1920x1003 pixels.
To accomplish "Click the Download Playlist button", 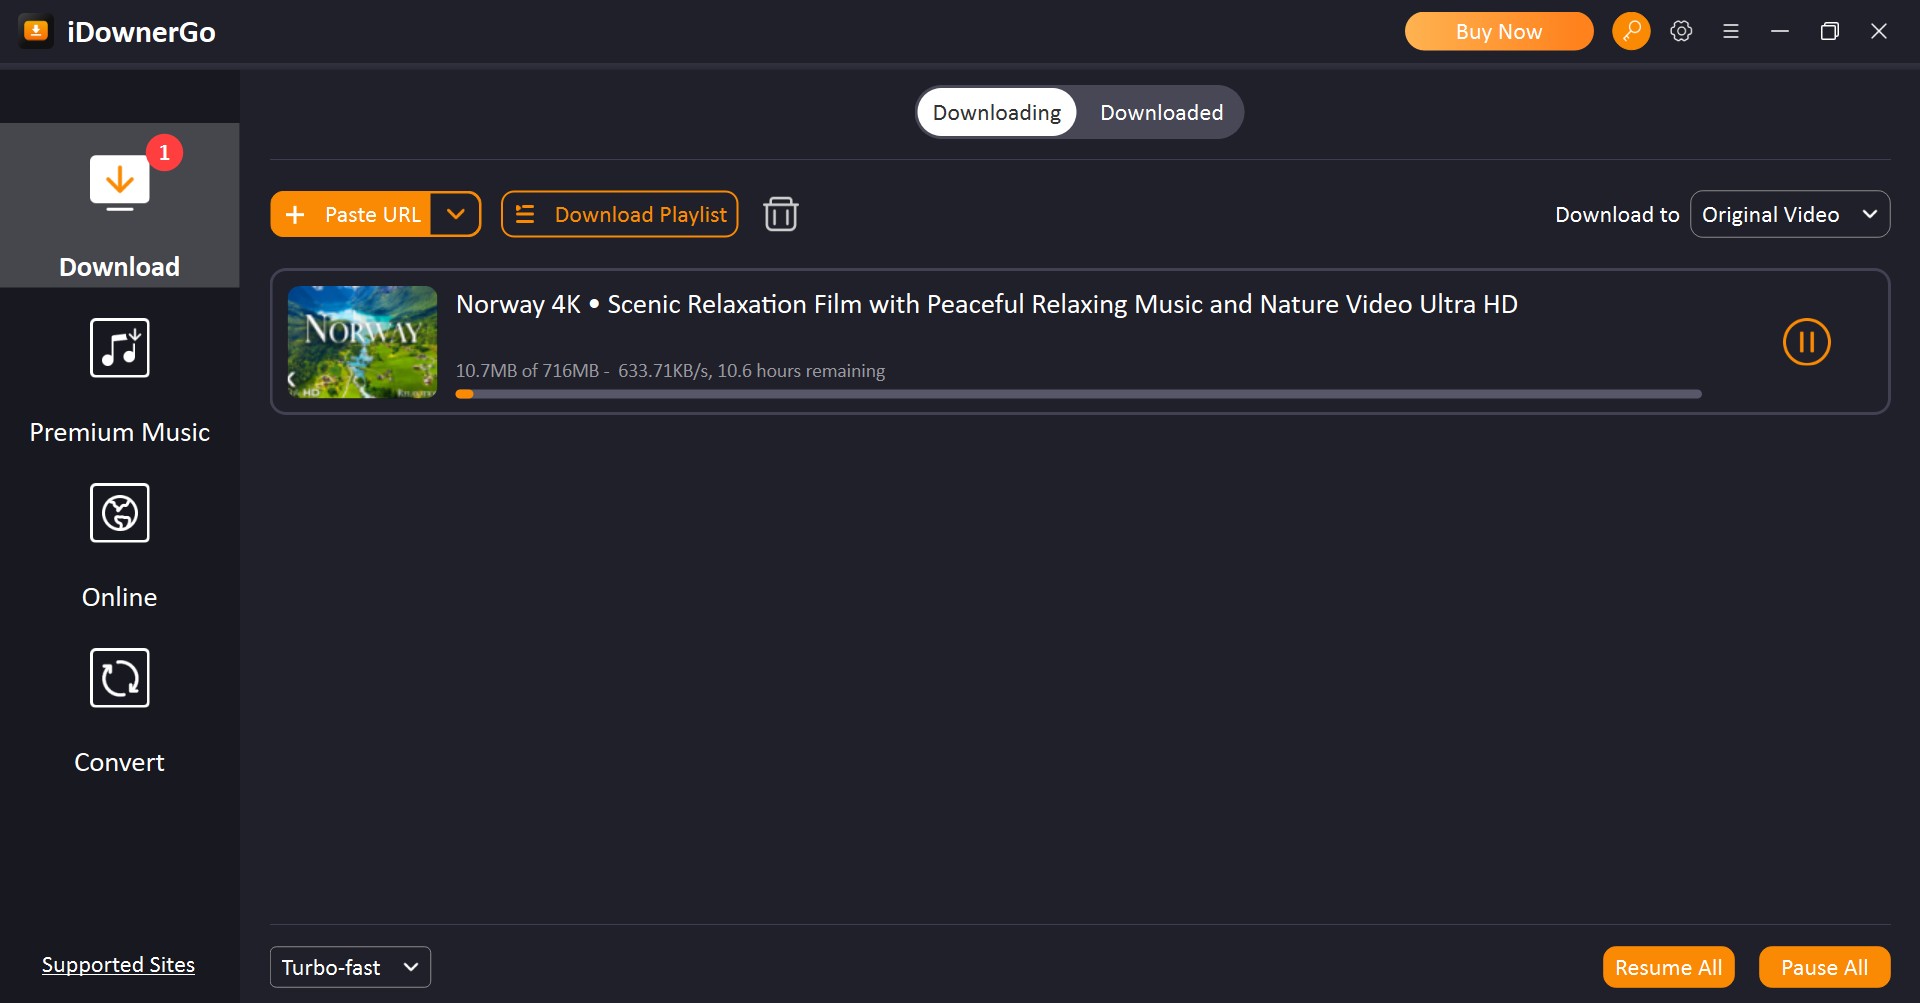I will (619, 214).
